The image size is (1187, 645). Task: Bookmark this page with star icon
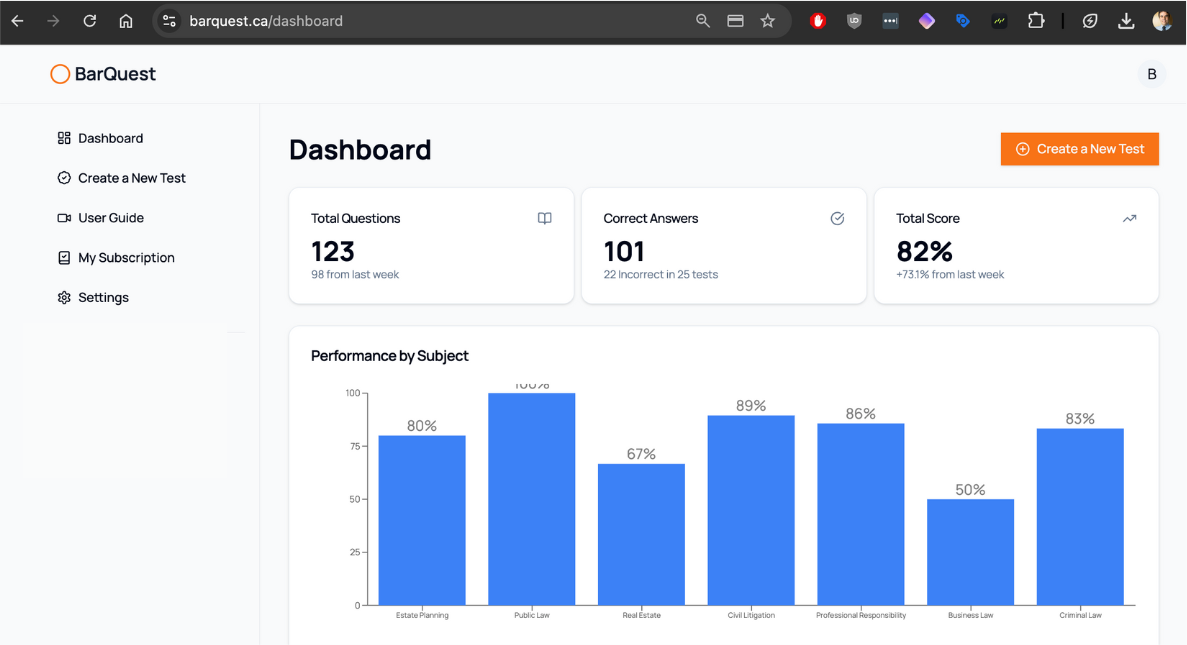[768, 21]
